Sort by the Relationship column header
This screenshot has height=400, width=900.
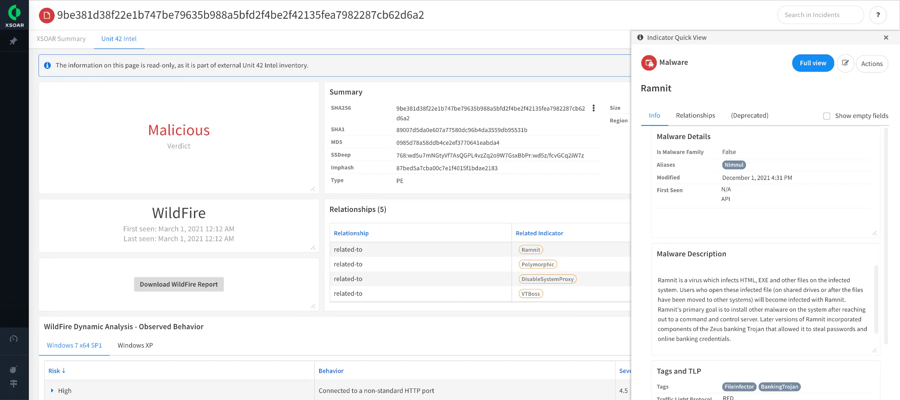click(x=351, y=233)
